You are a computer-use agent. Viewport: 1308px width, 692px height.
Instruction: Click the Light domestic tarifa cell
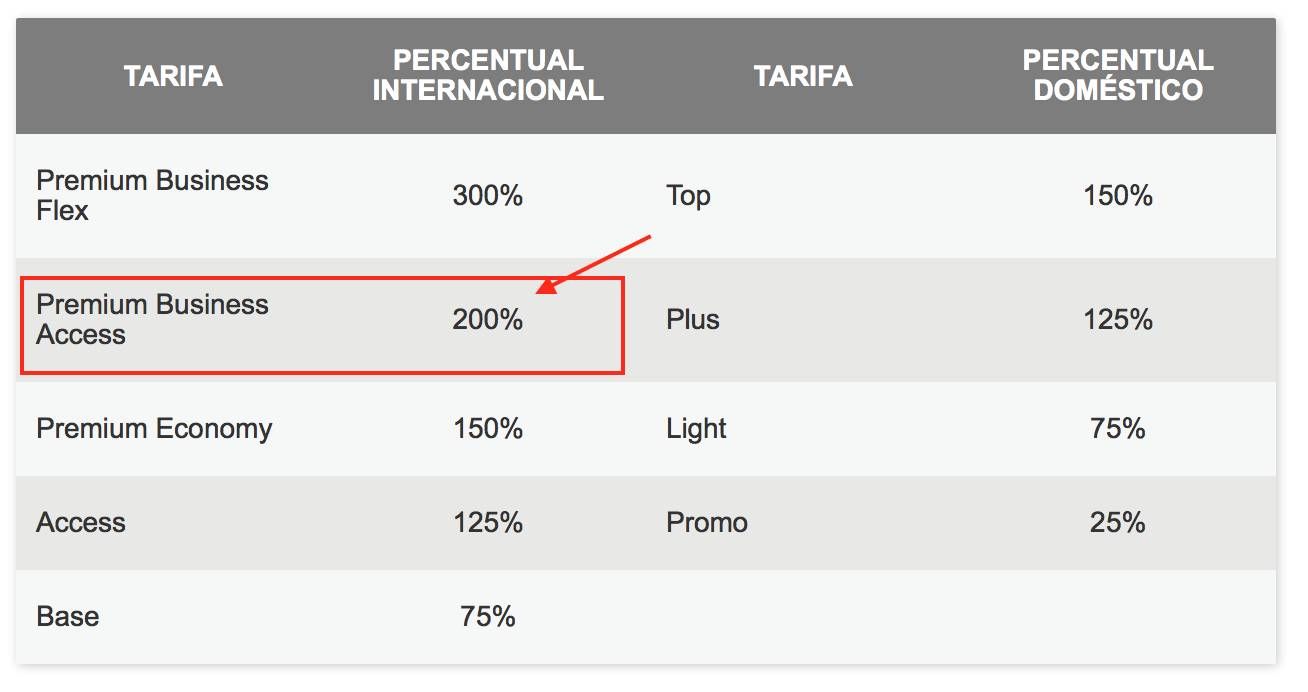696,429
